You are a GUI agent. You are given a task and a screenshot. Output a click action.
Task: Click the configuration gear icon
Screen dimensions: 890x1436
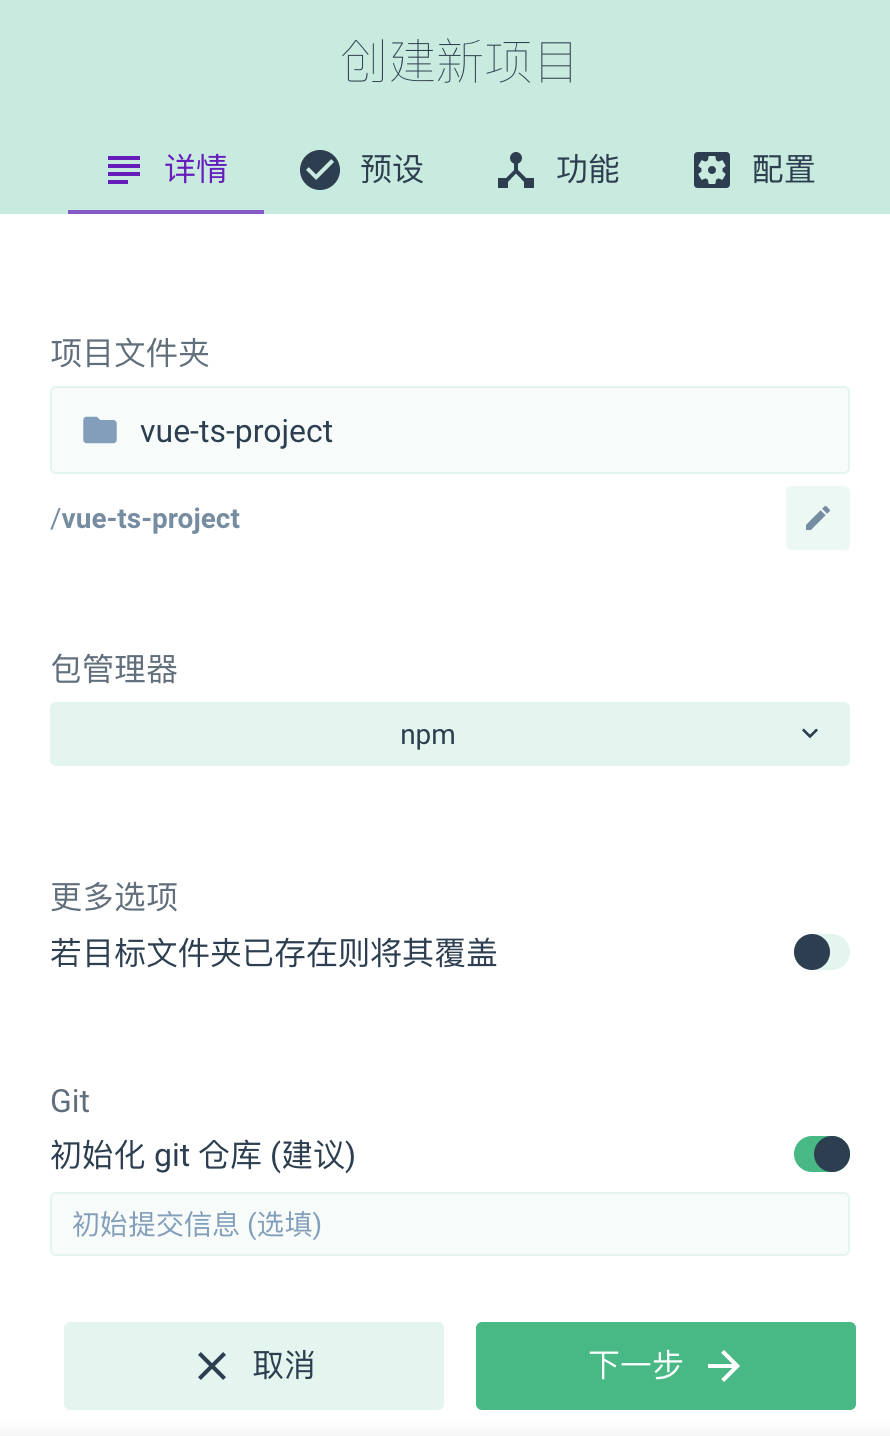(x=712, y=170)
